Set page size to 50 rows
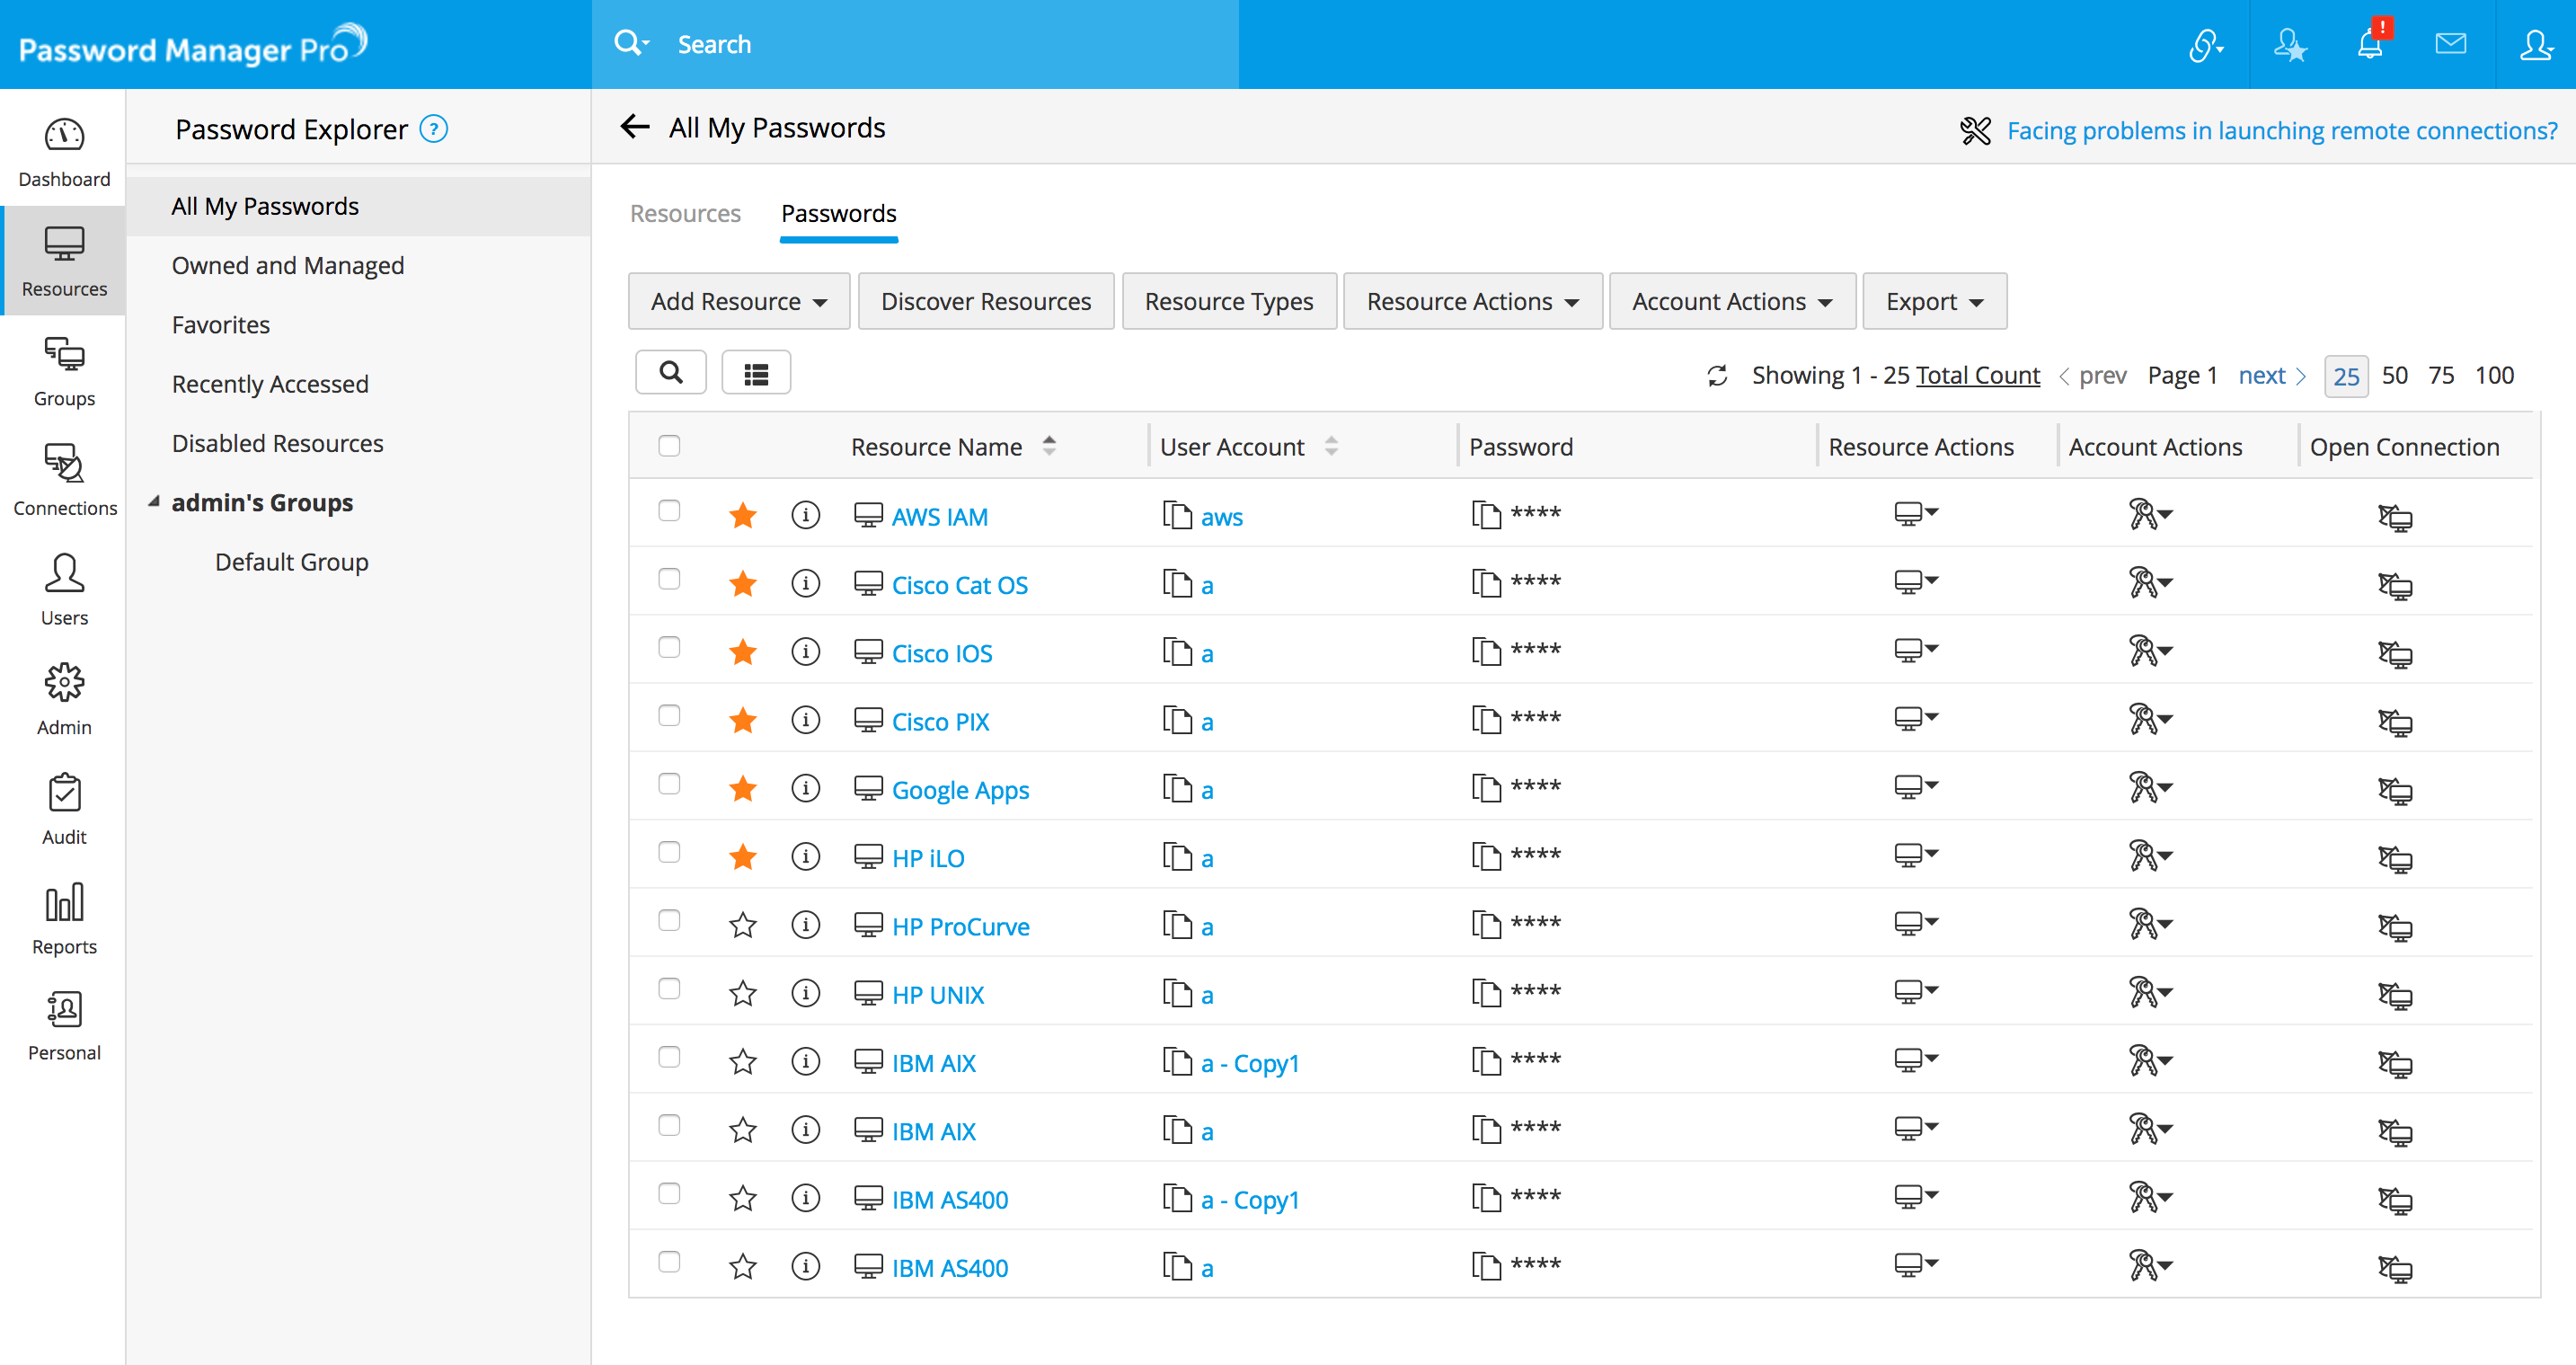 (2394, 376)
